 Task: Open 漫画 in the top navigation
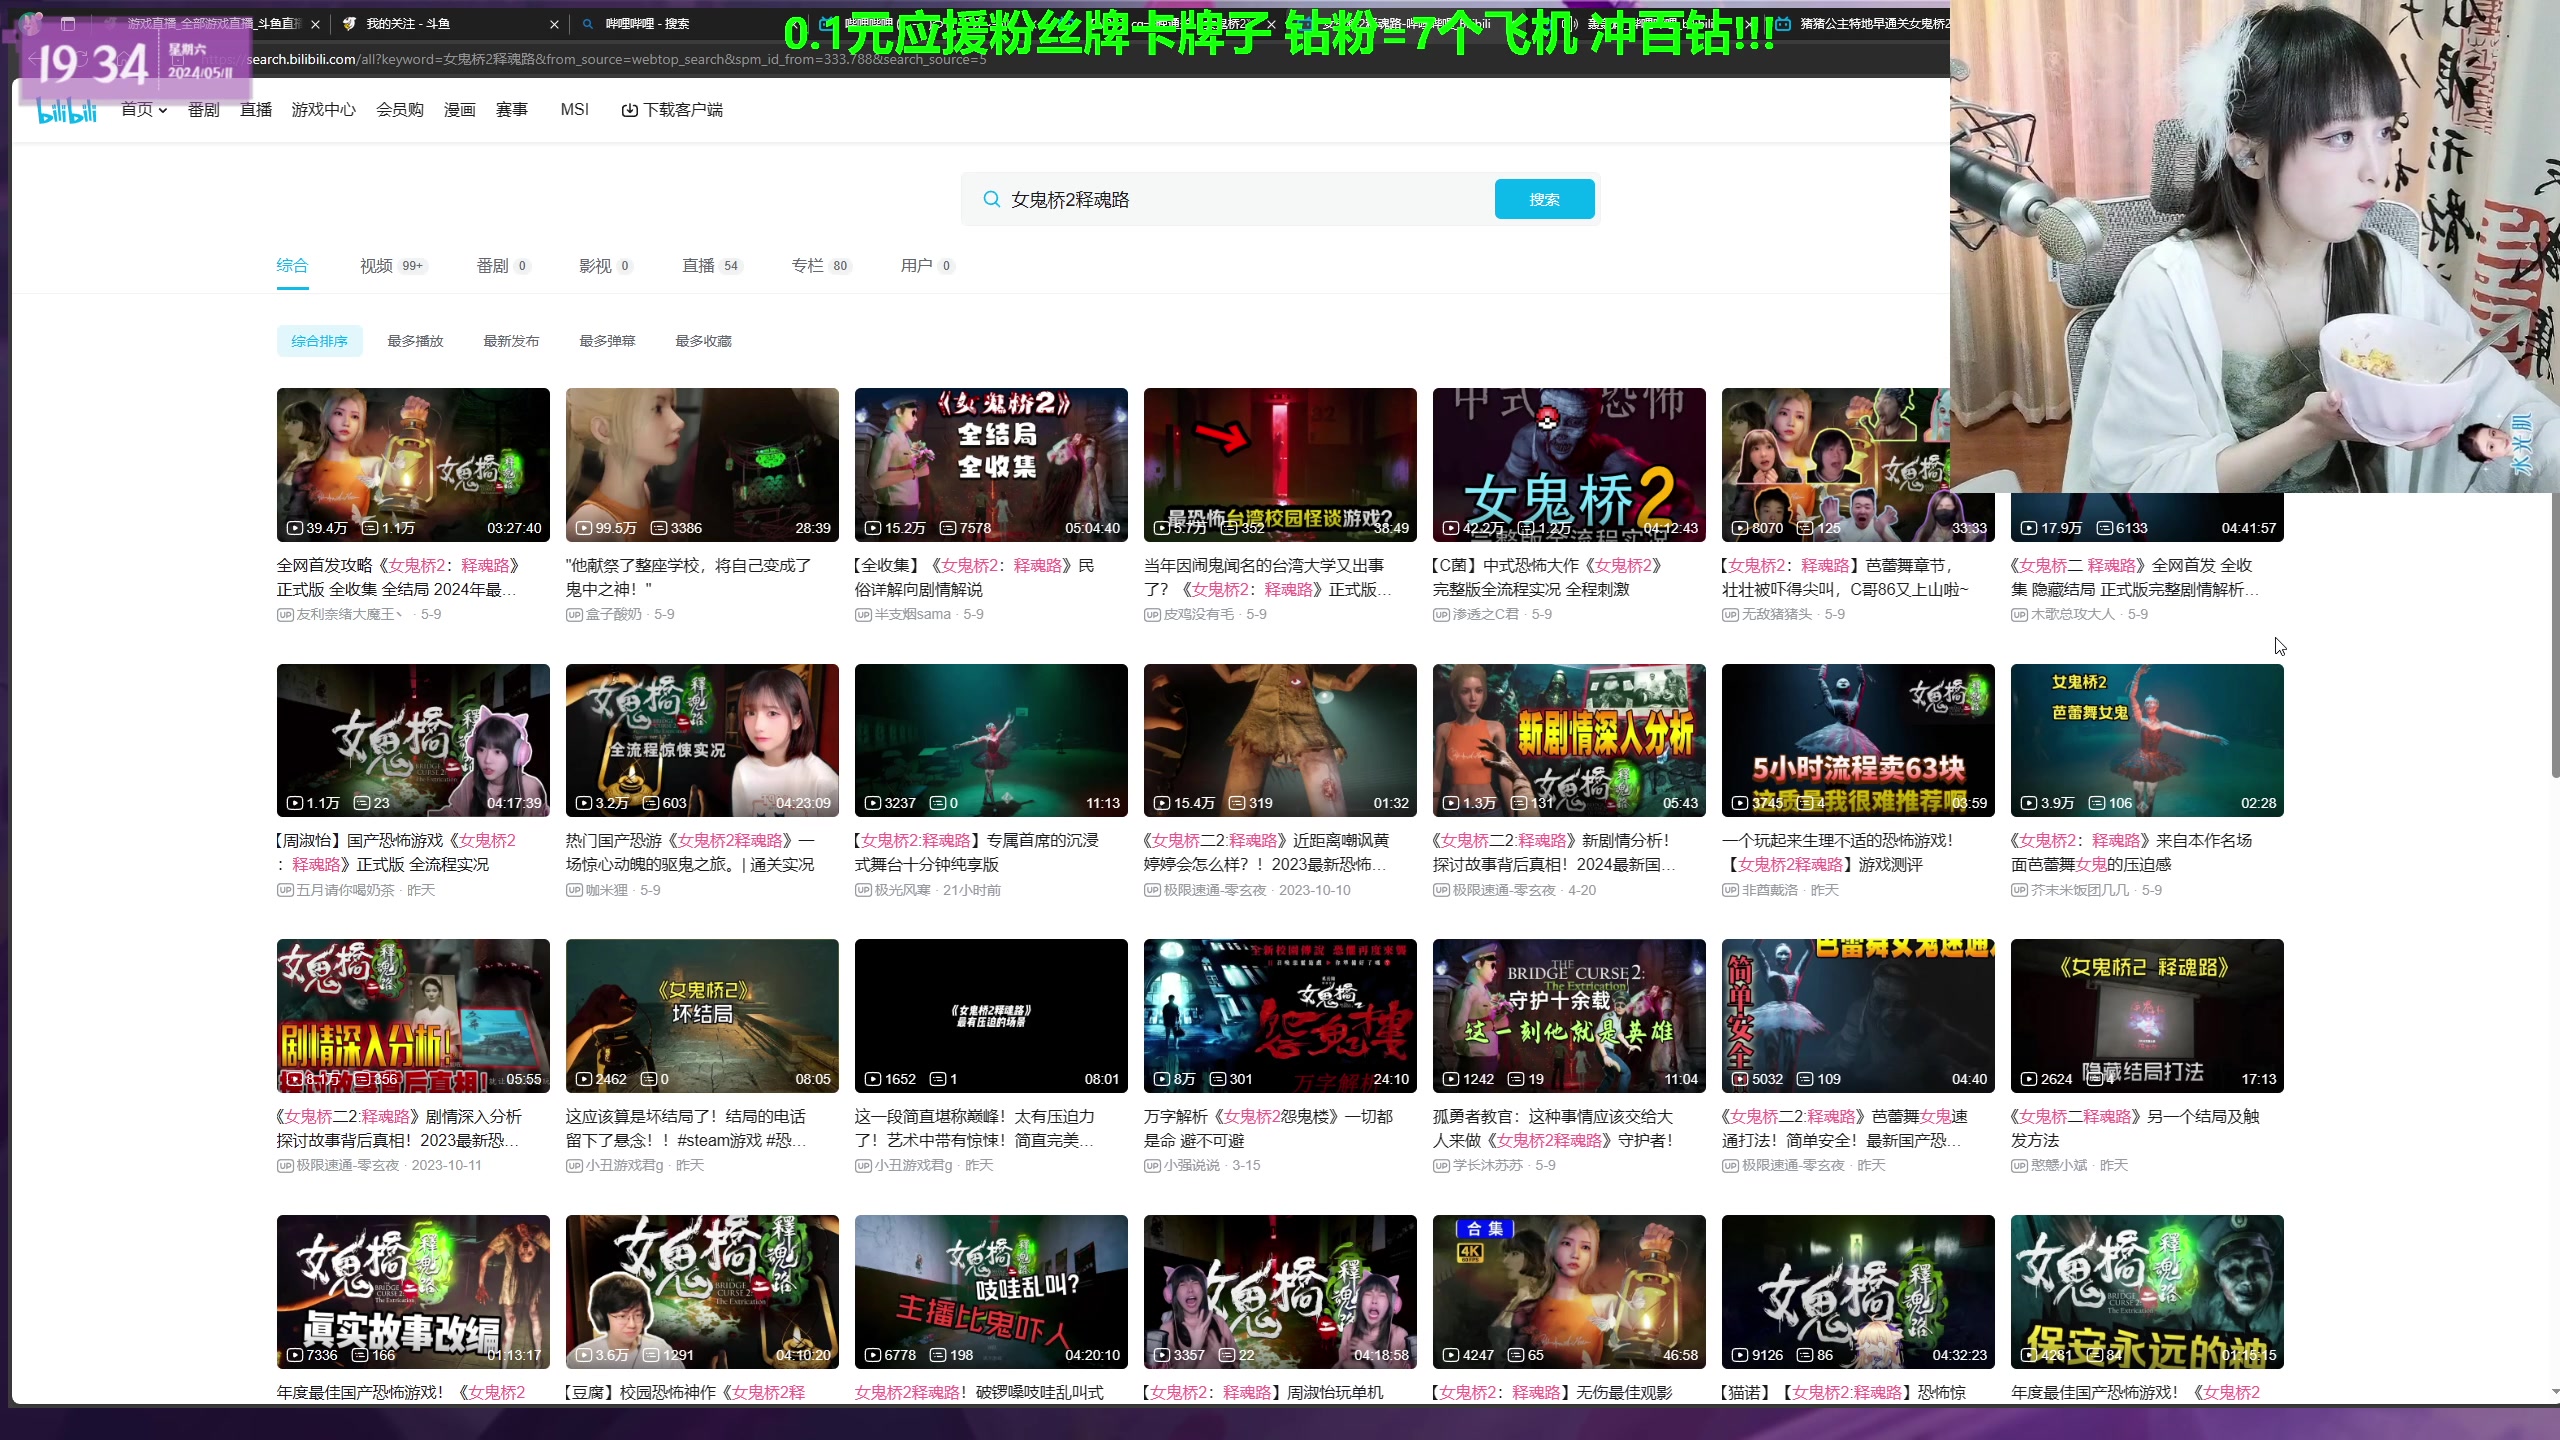pos(460,110)
